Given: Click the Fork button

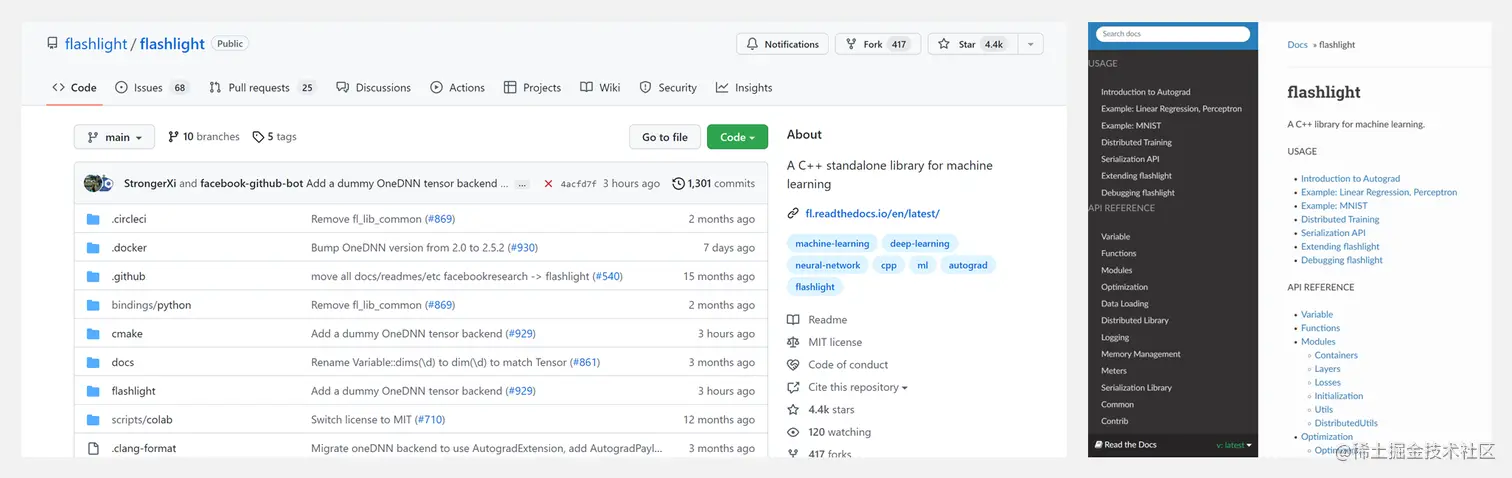Looking at the screenshot, I should pos(877,44).
